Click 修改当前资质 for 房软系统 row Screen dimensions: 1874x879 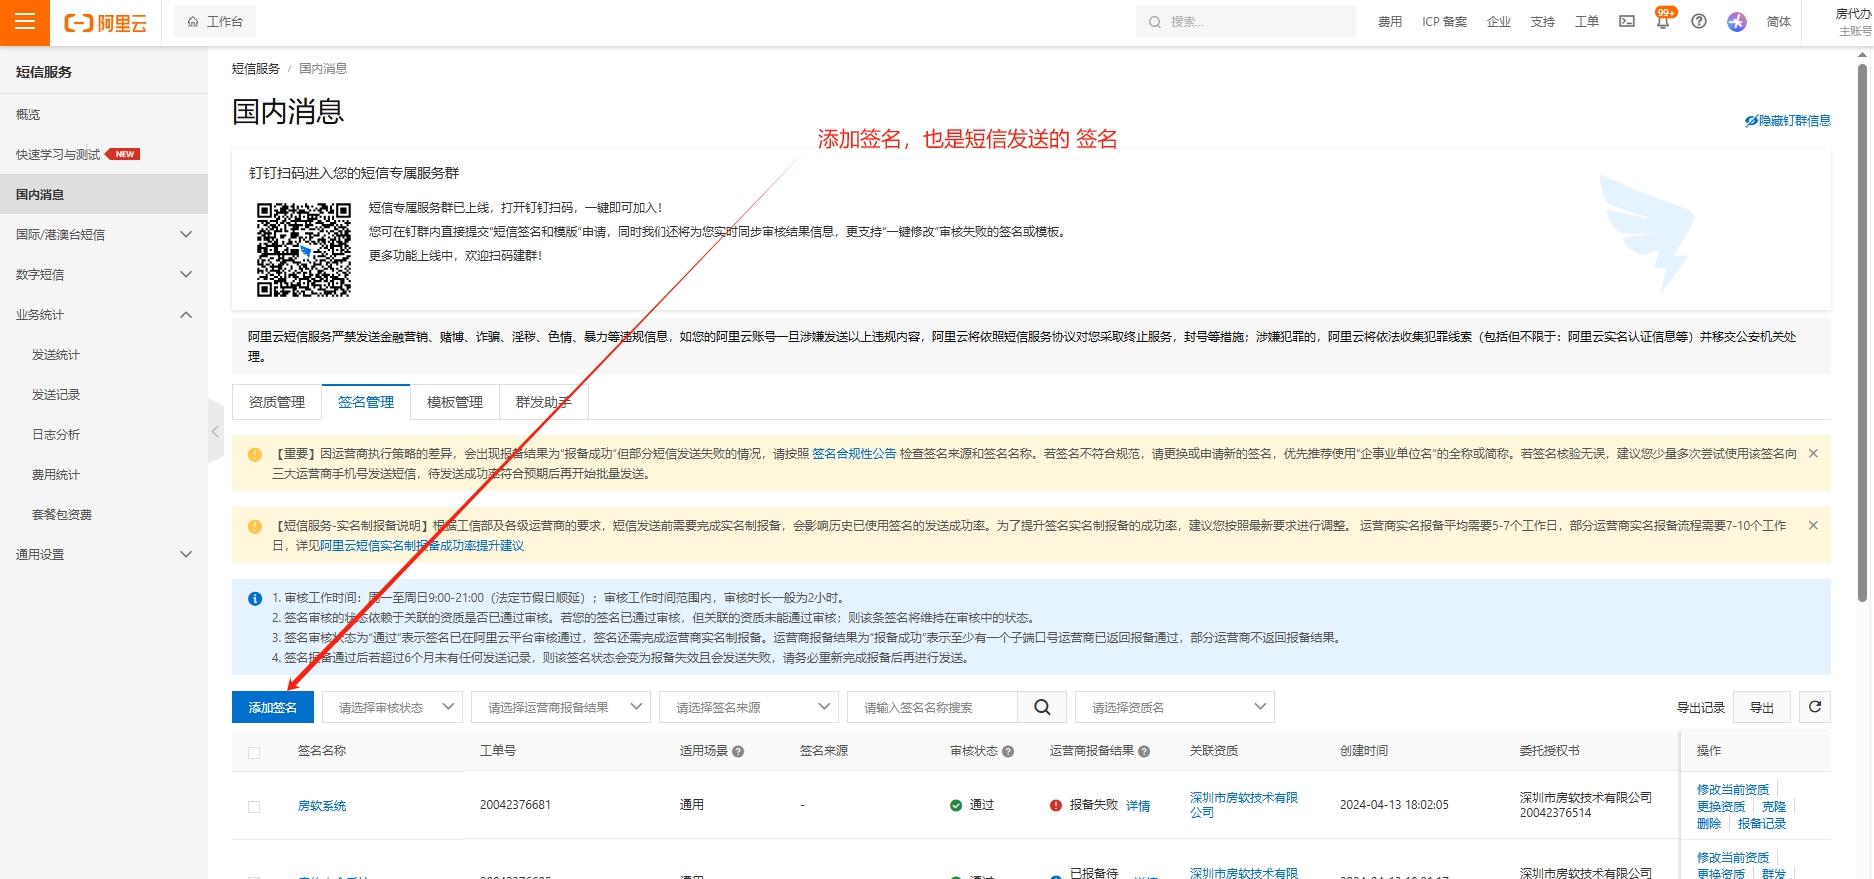[1733, 789]
